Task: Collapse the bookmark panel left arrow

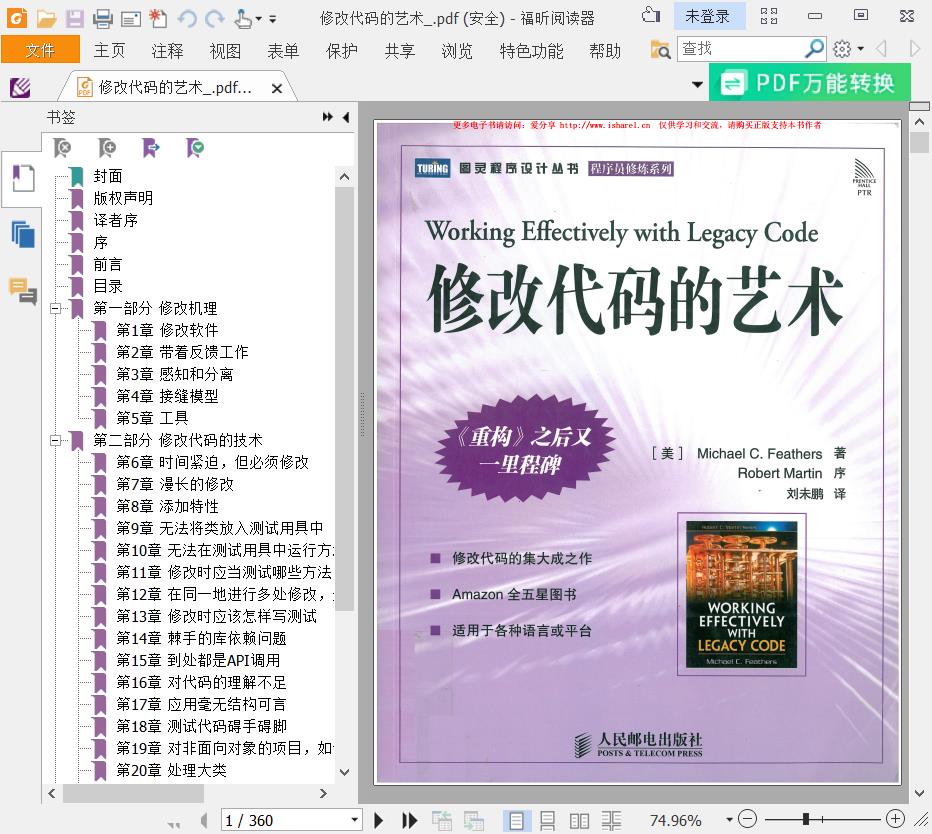Action: click(346, 117)
